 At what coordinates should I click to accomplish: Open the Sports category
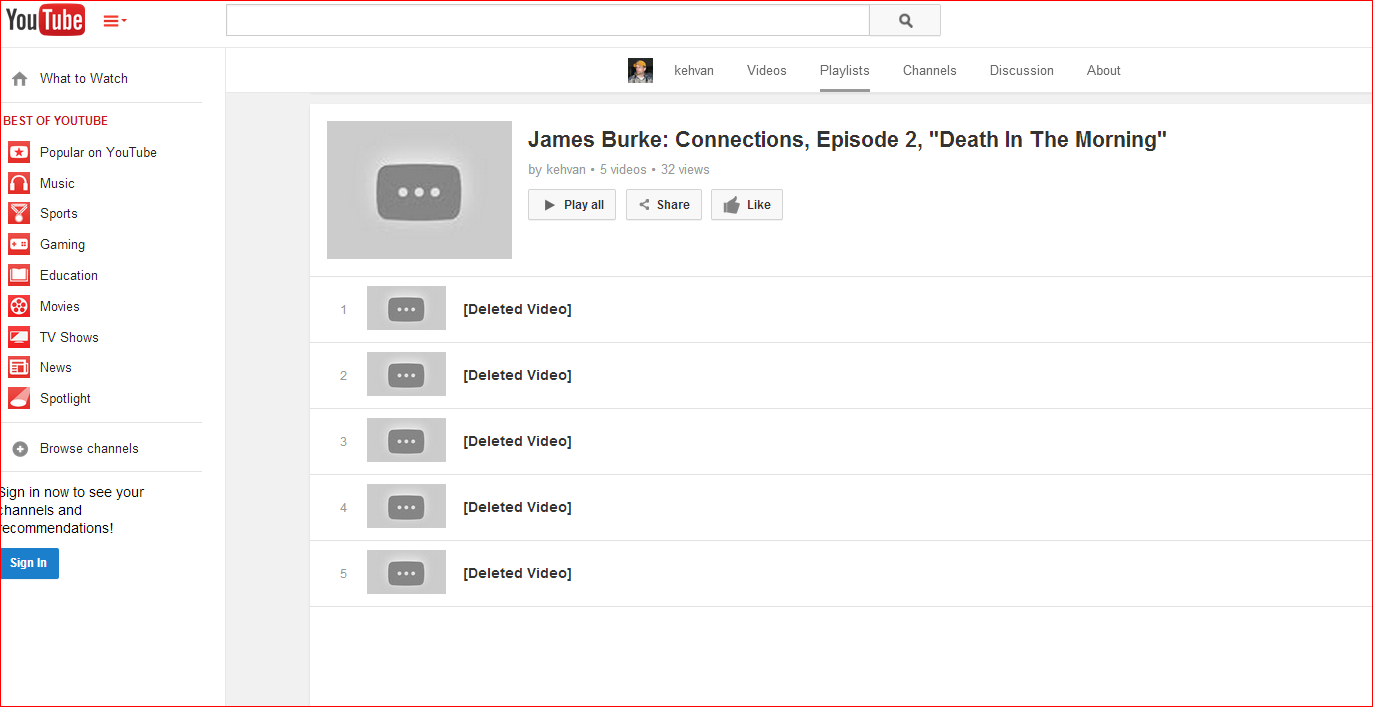(59, 213)
